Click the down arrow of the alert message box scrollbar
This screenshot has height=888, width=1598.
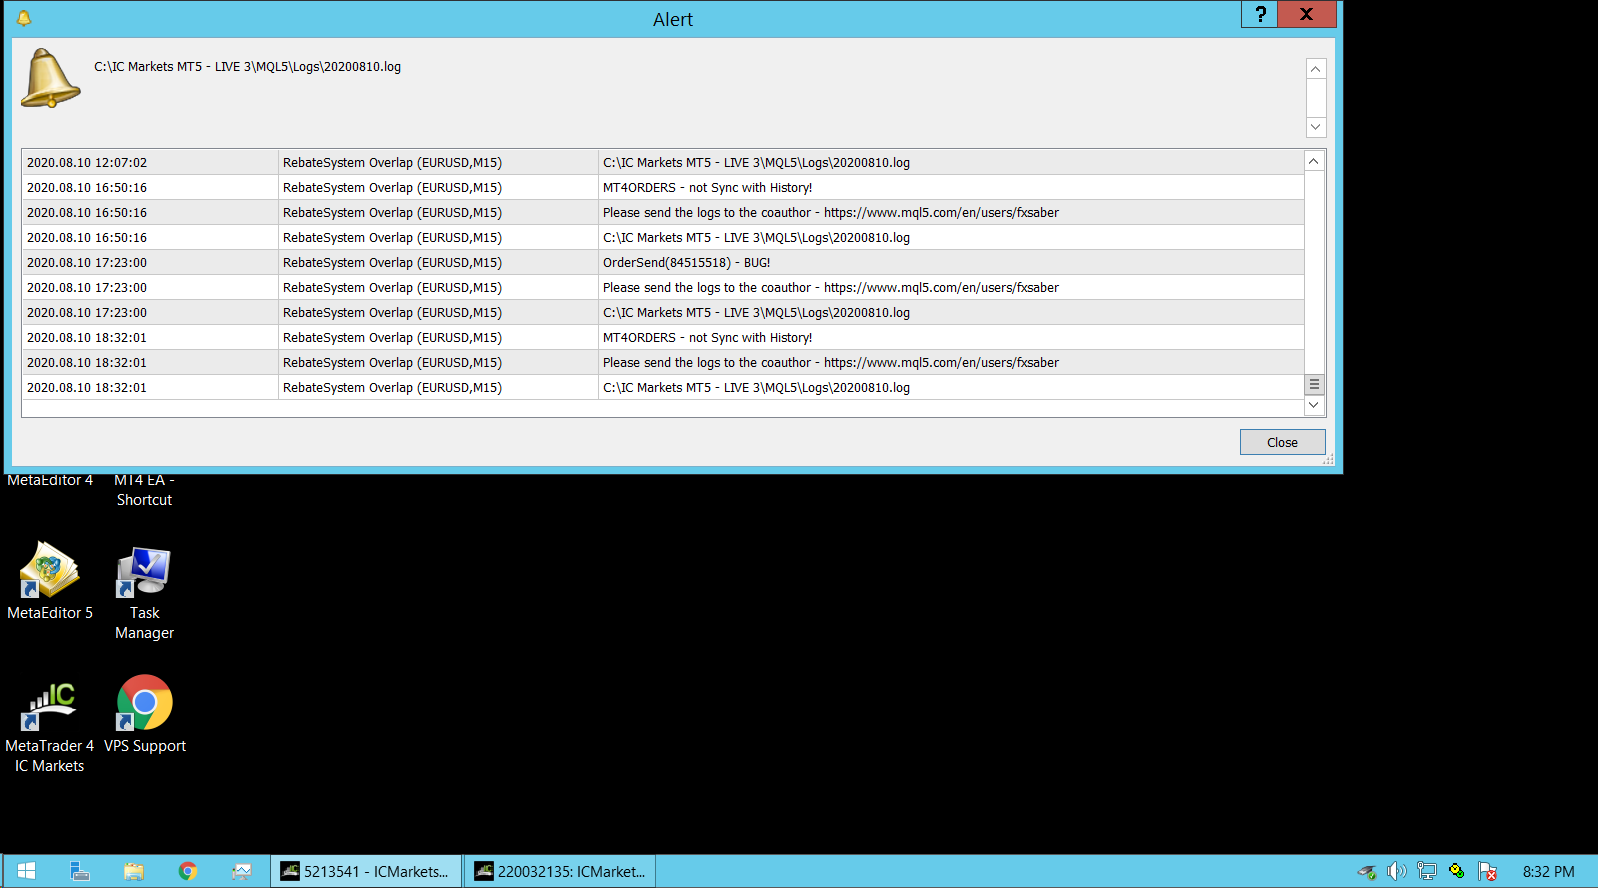1316,127
